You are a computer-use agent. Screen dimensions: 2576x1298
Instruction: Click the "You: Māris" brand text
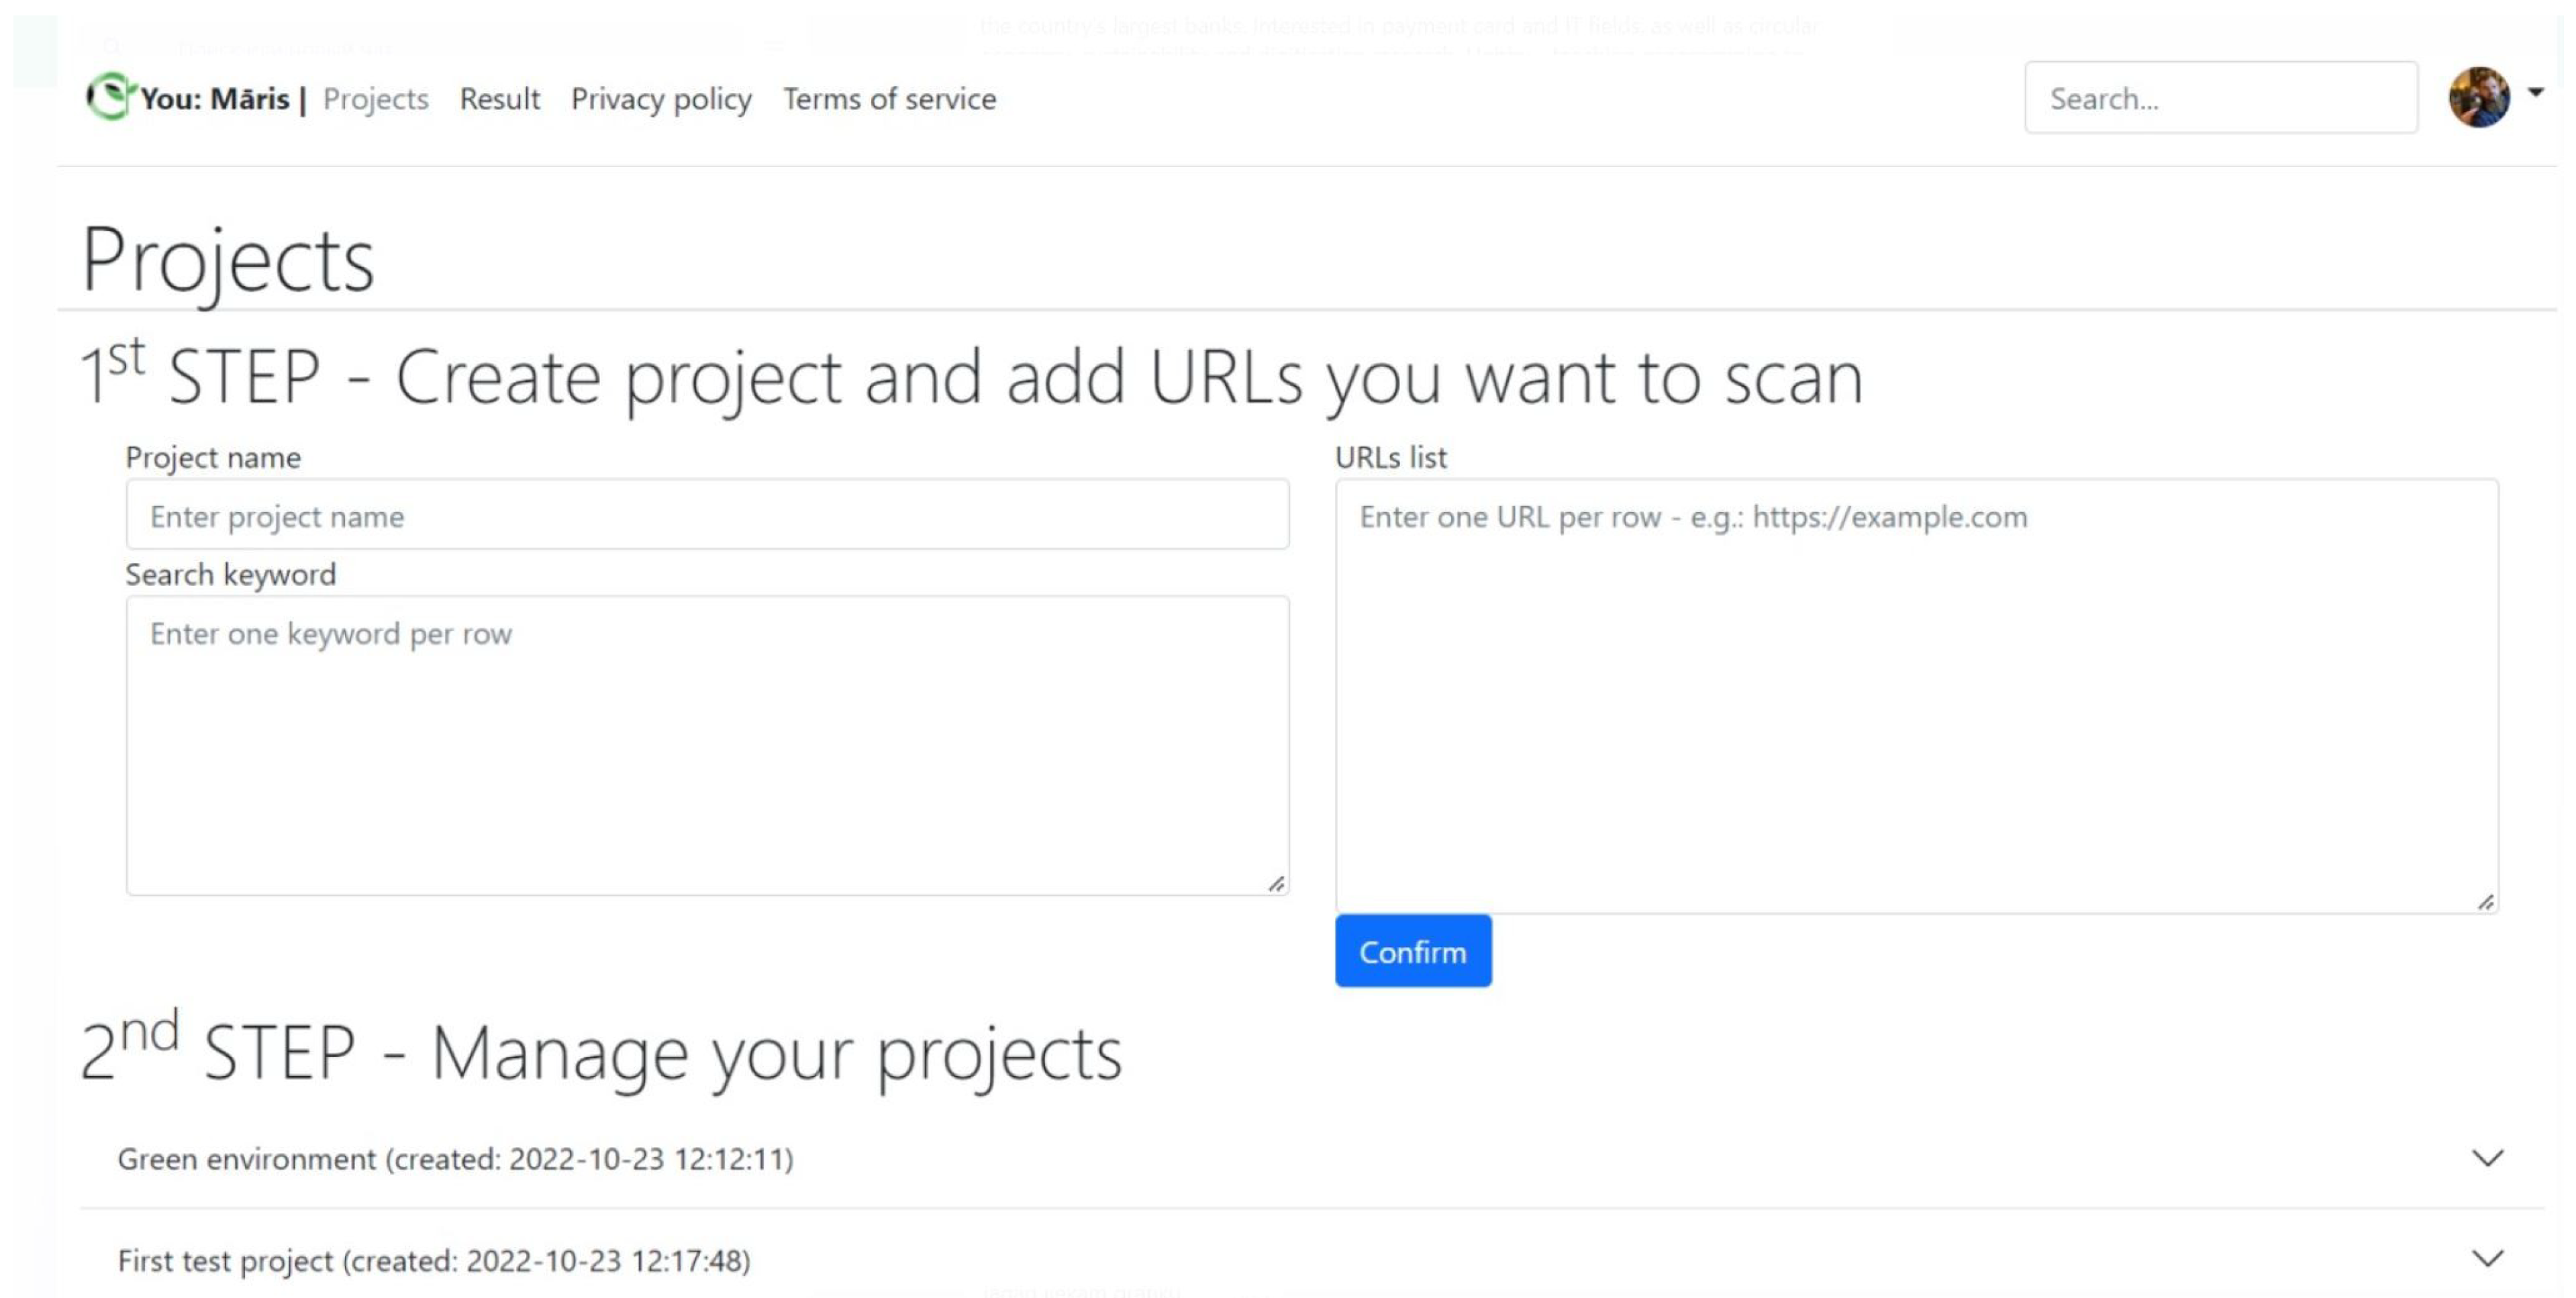click(215, 99)
